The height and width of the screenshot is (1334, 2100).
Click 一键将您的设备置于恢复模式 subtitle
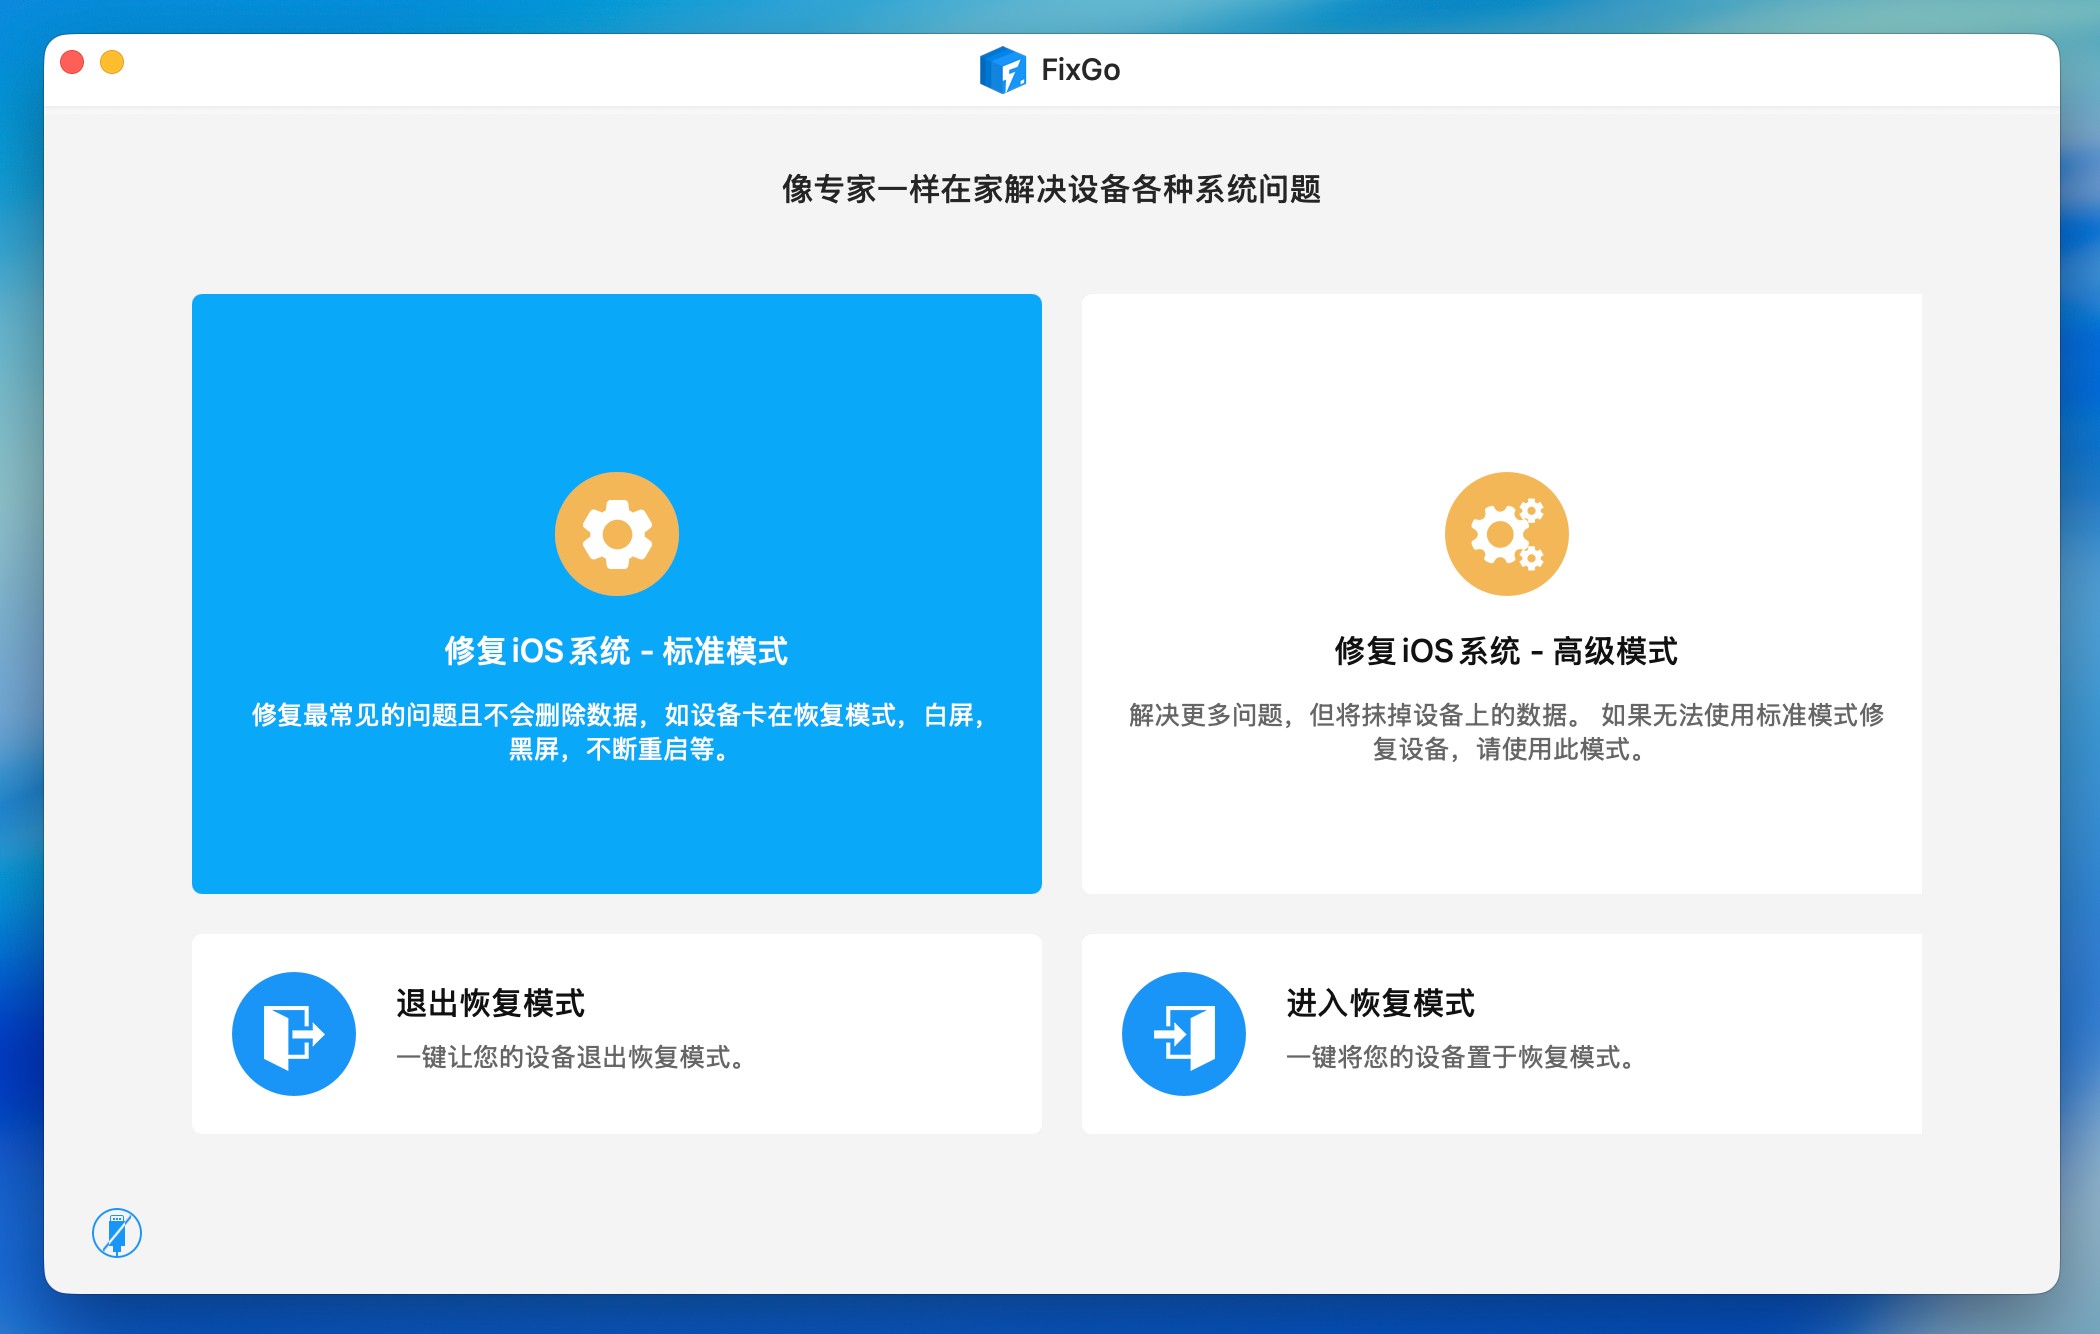[1460, 1057]
